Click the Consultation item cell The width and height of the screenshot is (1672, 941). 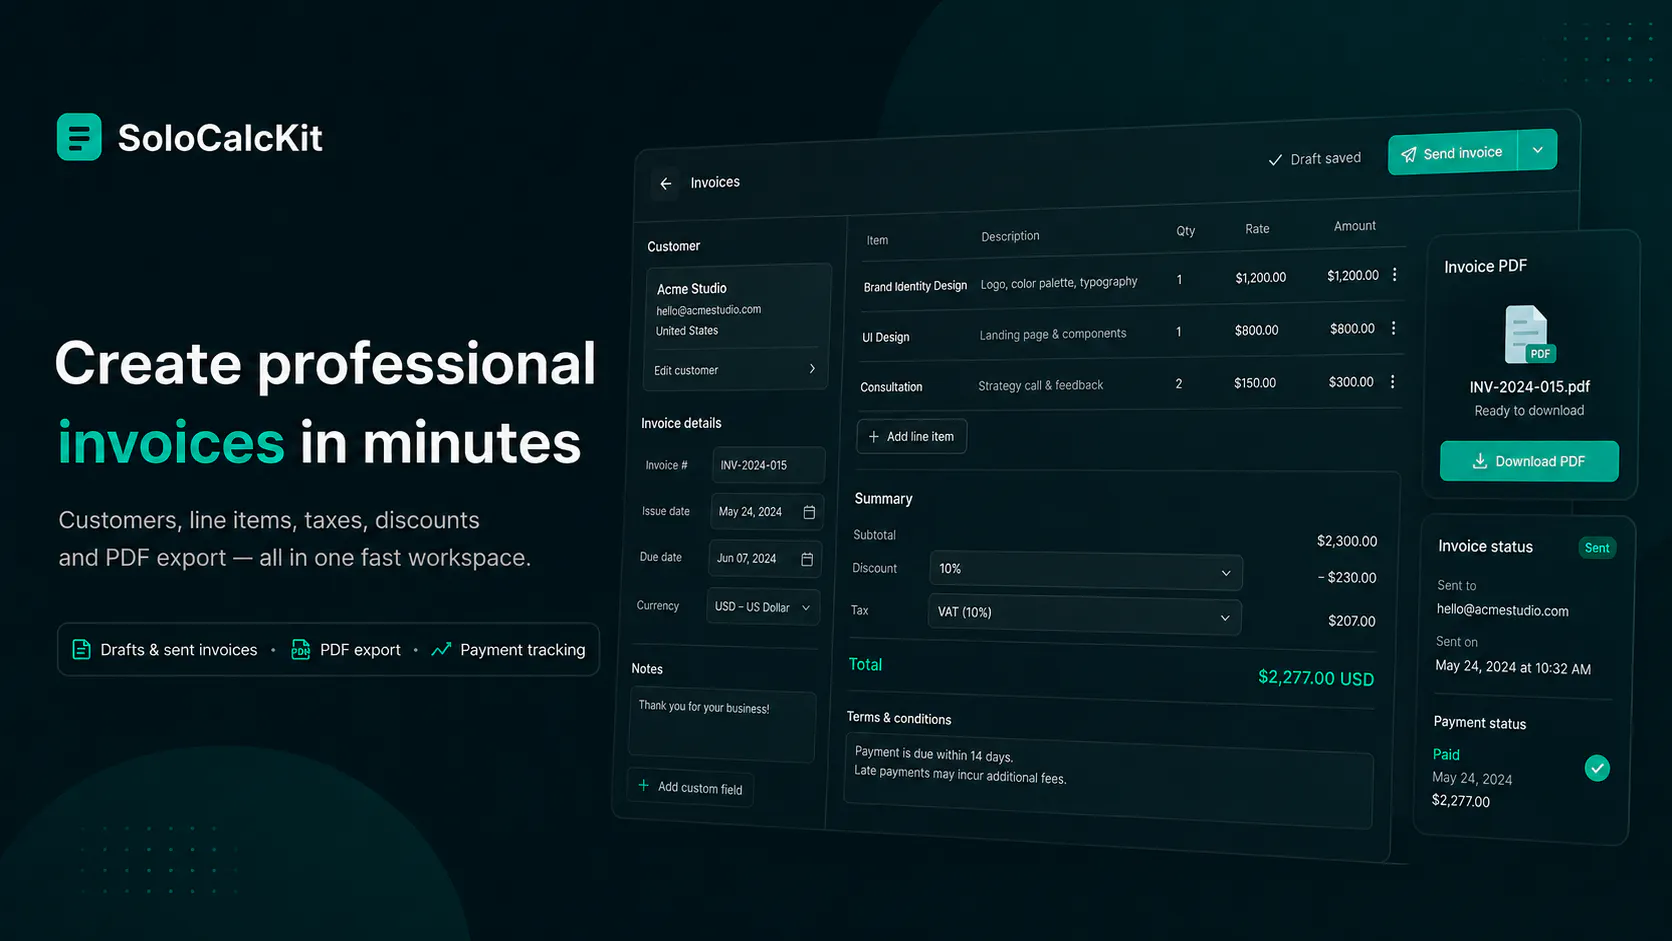(891, 387)
